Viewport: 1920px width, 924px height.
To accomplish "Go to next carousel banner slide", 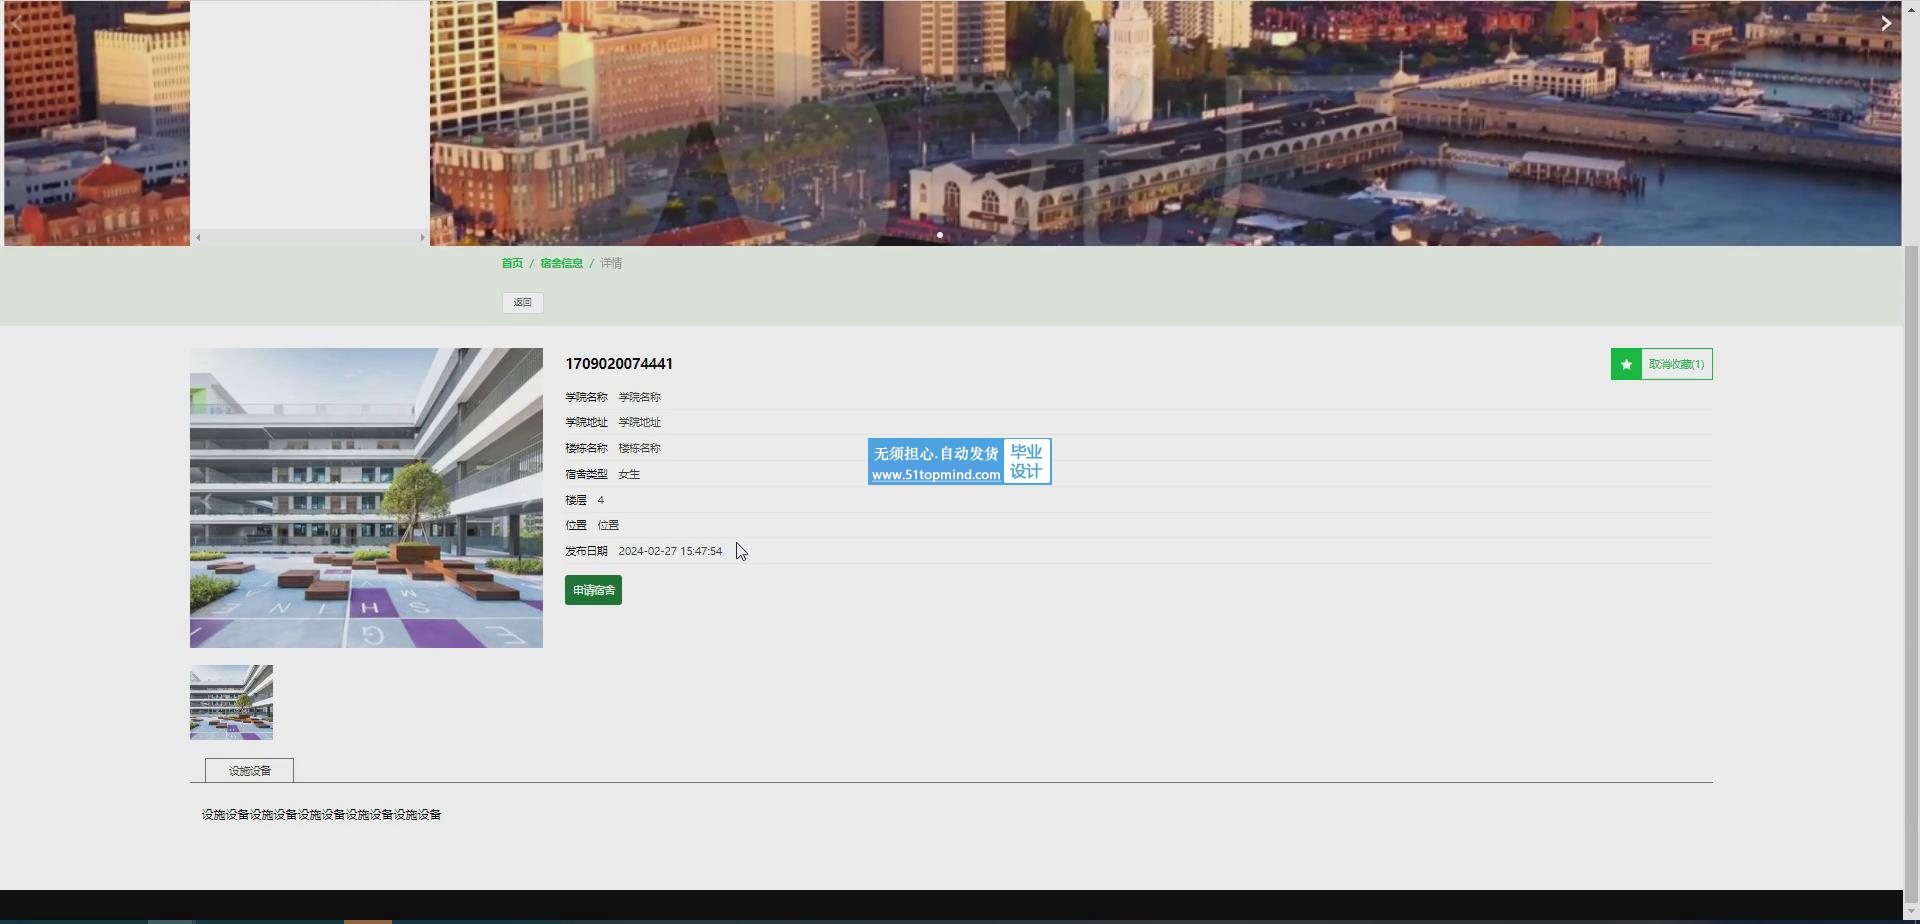I will [x=1885, y=23].
